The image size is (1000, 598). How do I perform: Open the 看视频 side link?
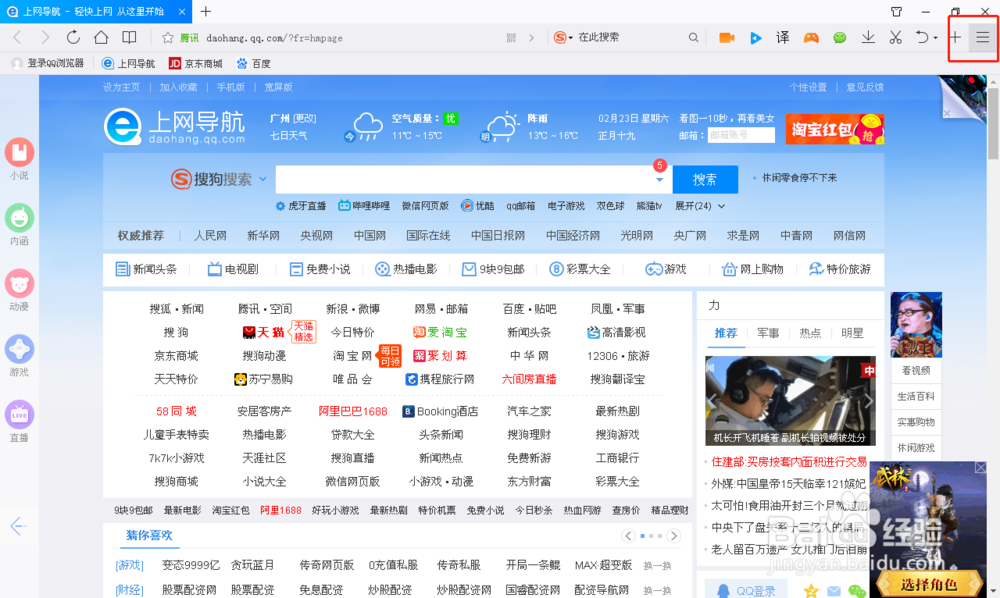(916, 370)
